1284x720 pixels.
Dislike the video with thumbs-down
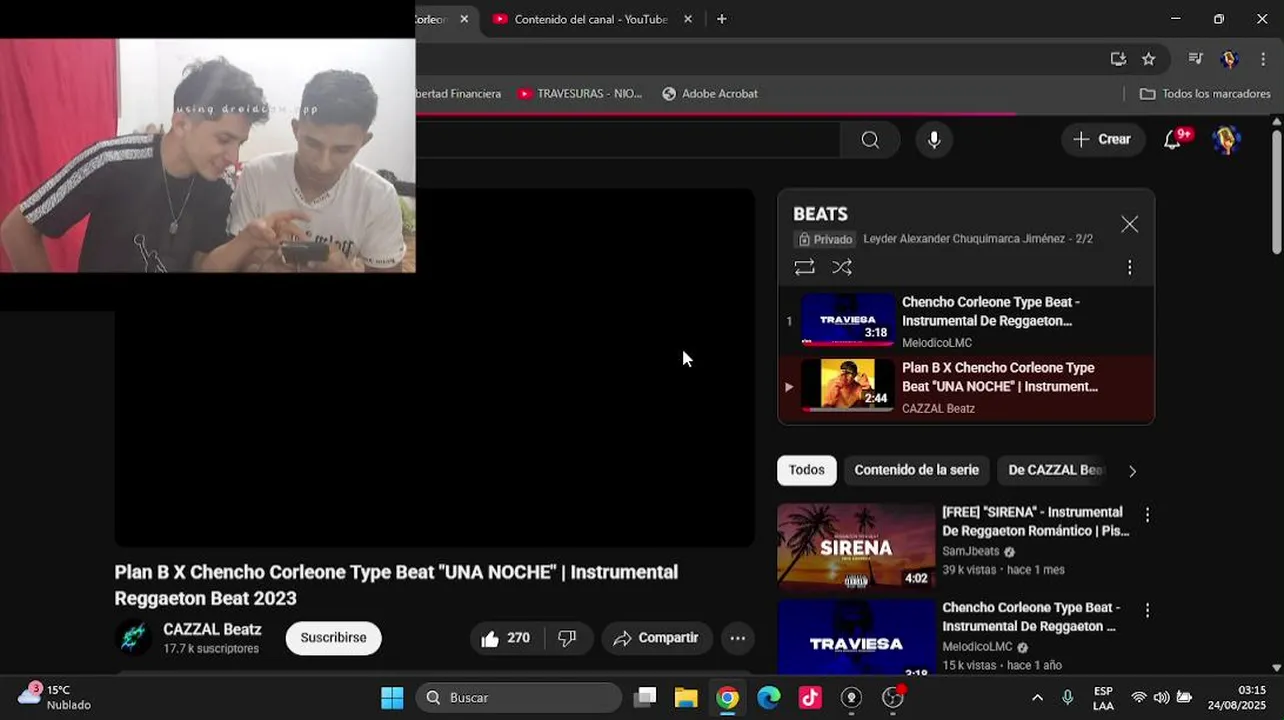click(x=567, y=638)
